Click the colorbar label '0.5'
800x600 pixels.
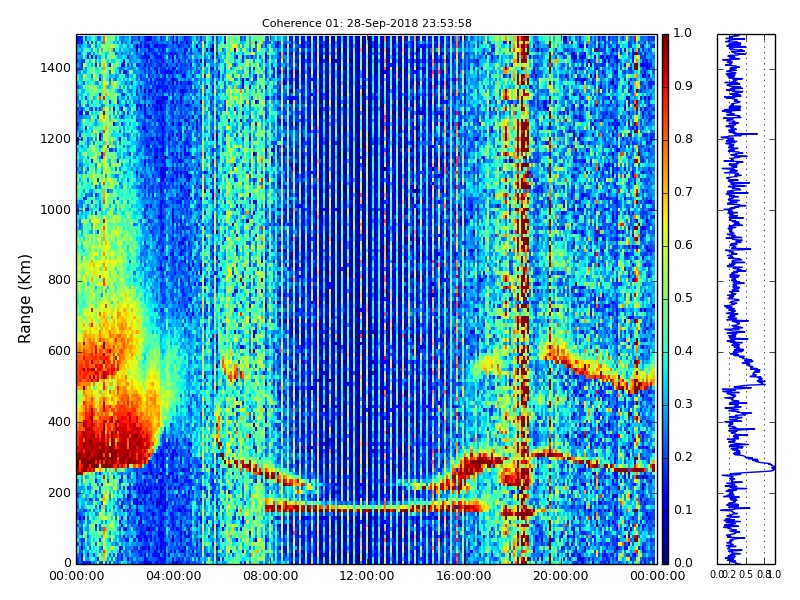pos(683,298)
